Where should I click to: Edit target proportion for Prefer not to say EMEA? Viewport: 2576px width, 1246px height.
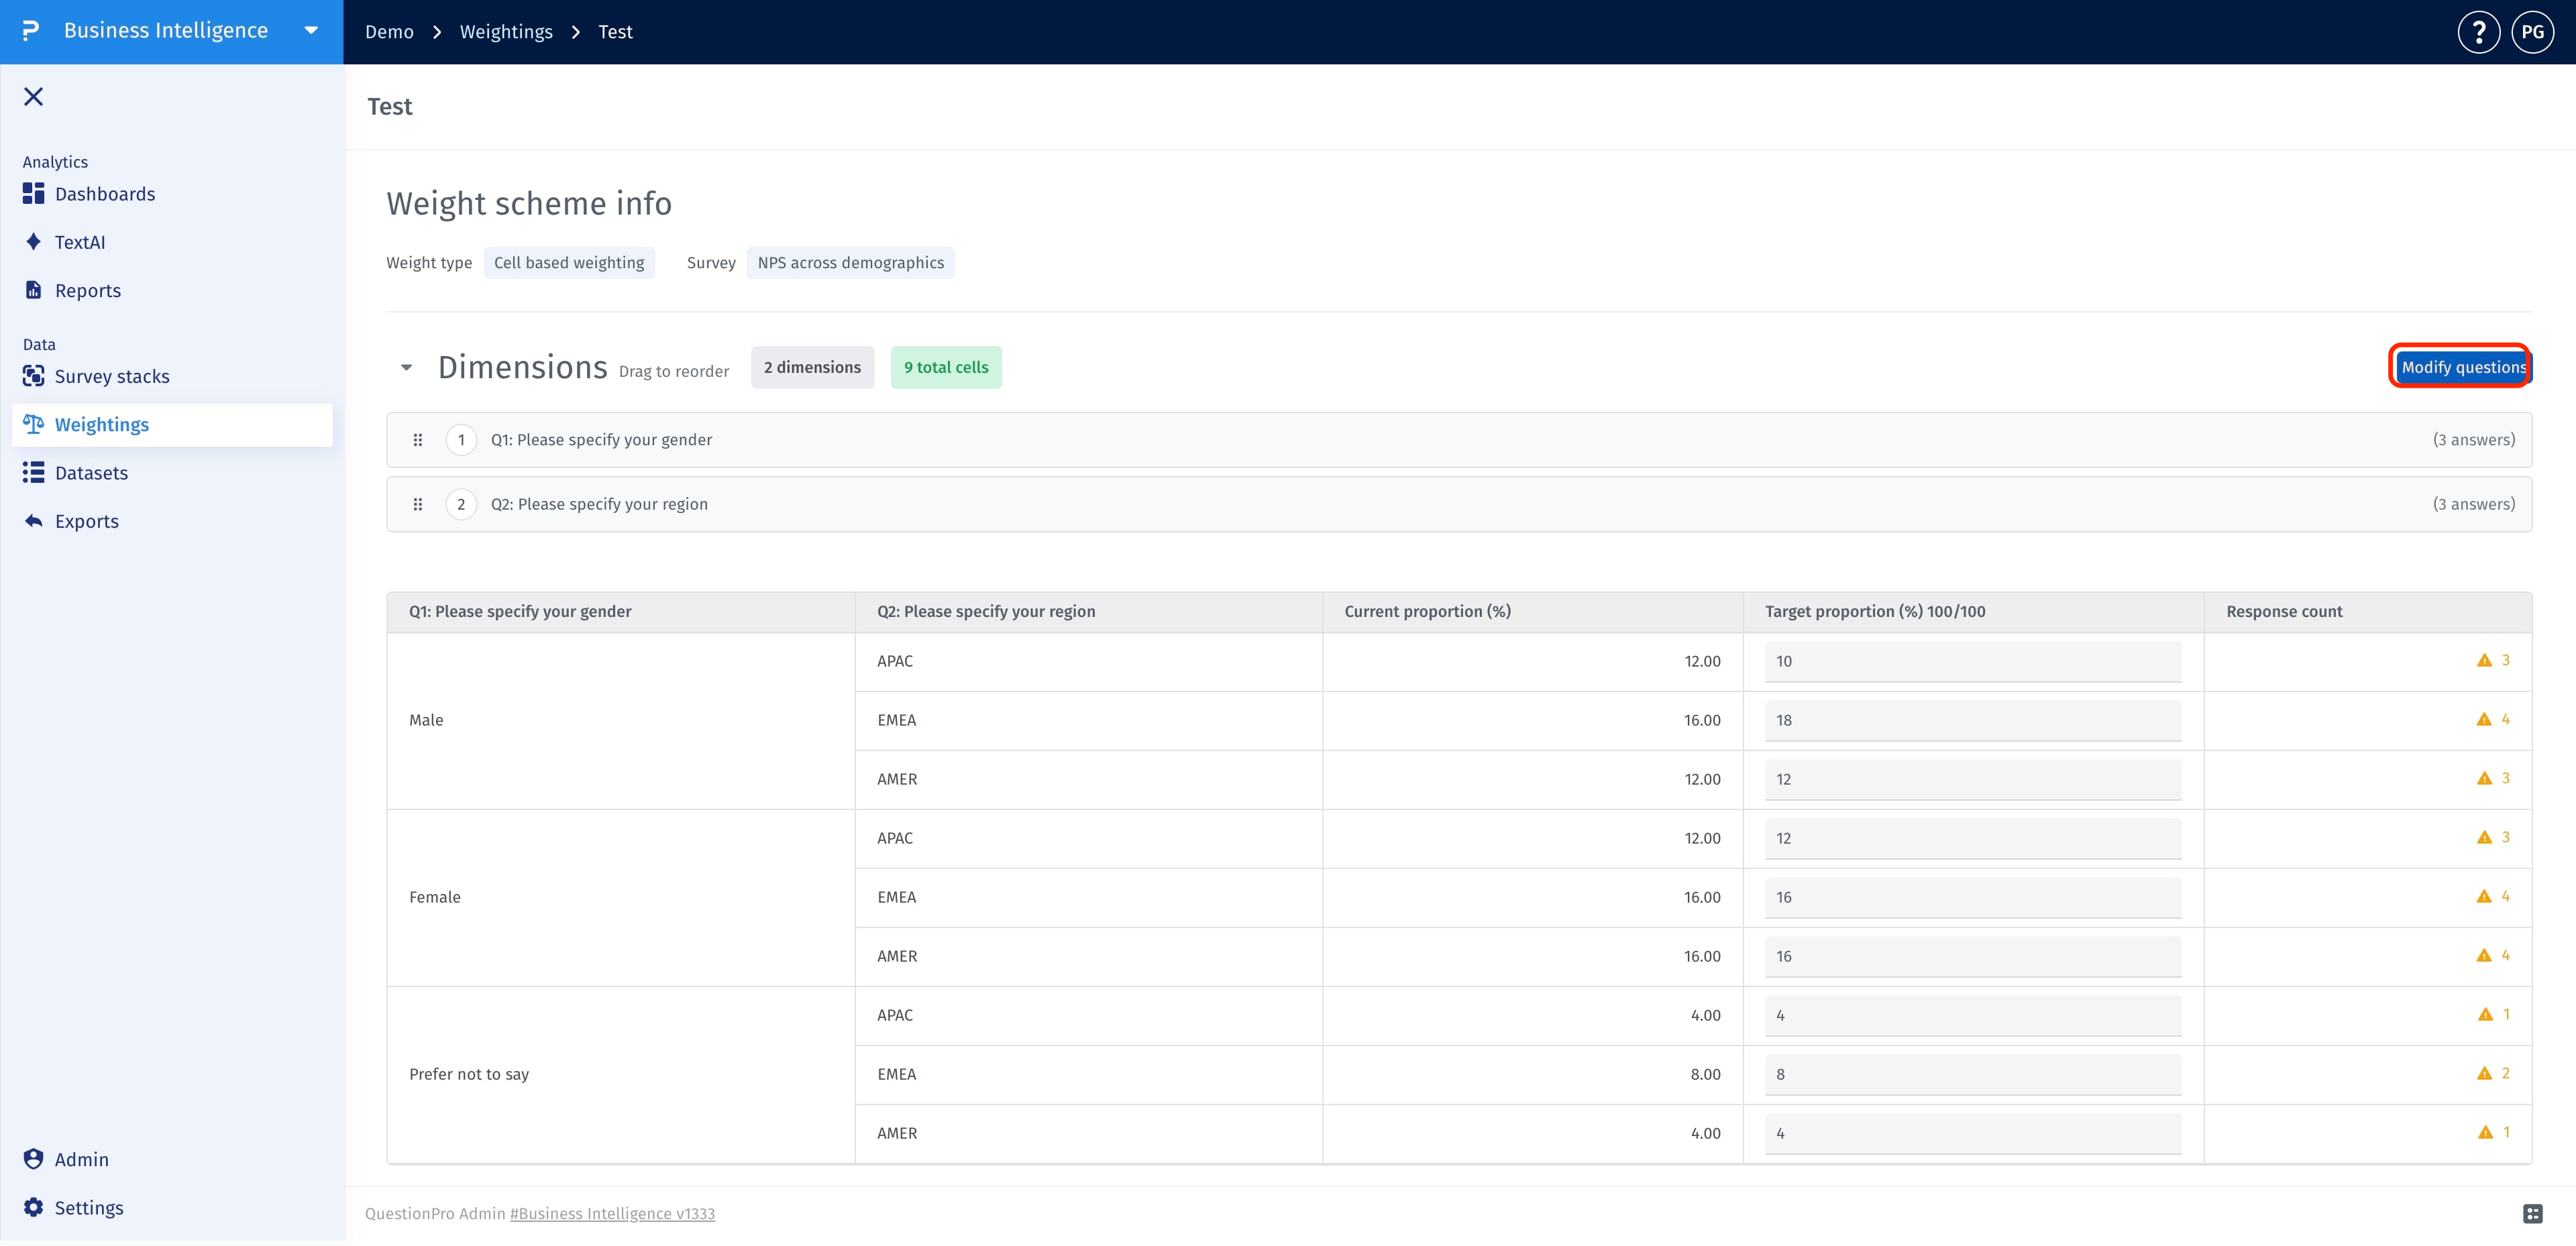1973,1075
